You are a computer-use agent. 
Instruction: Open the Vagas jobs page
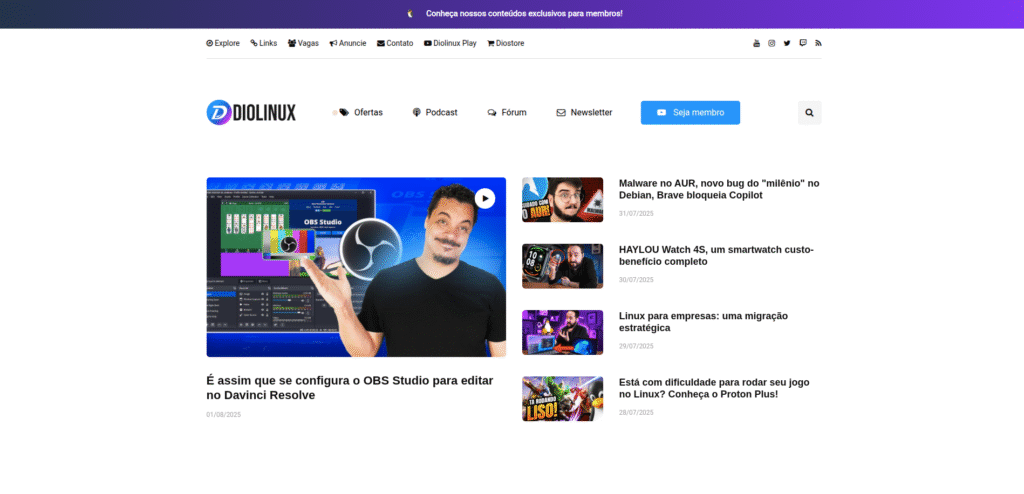point(303,43)
